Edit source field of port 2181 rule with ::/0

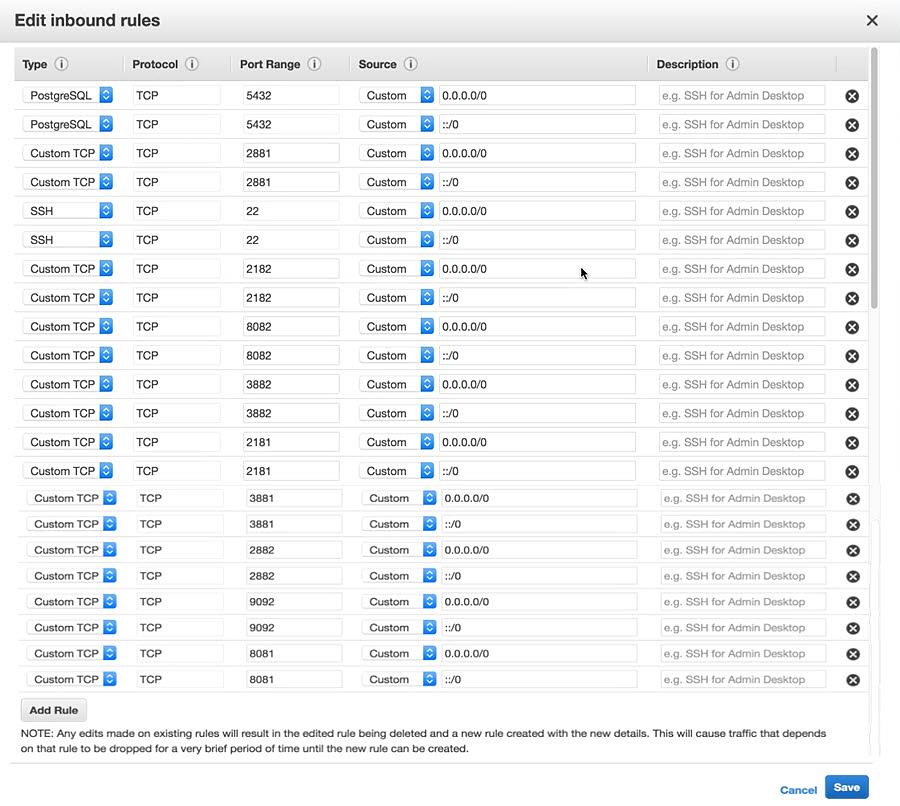pos(537,471)
